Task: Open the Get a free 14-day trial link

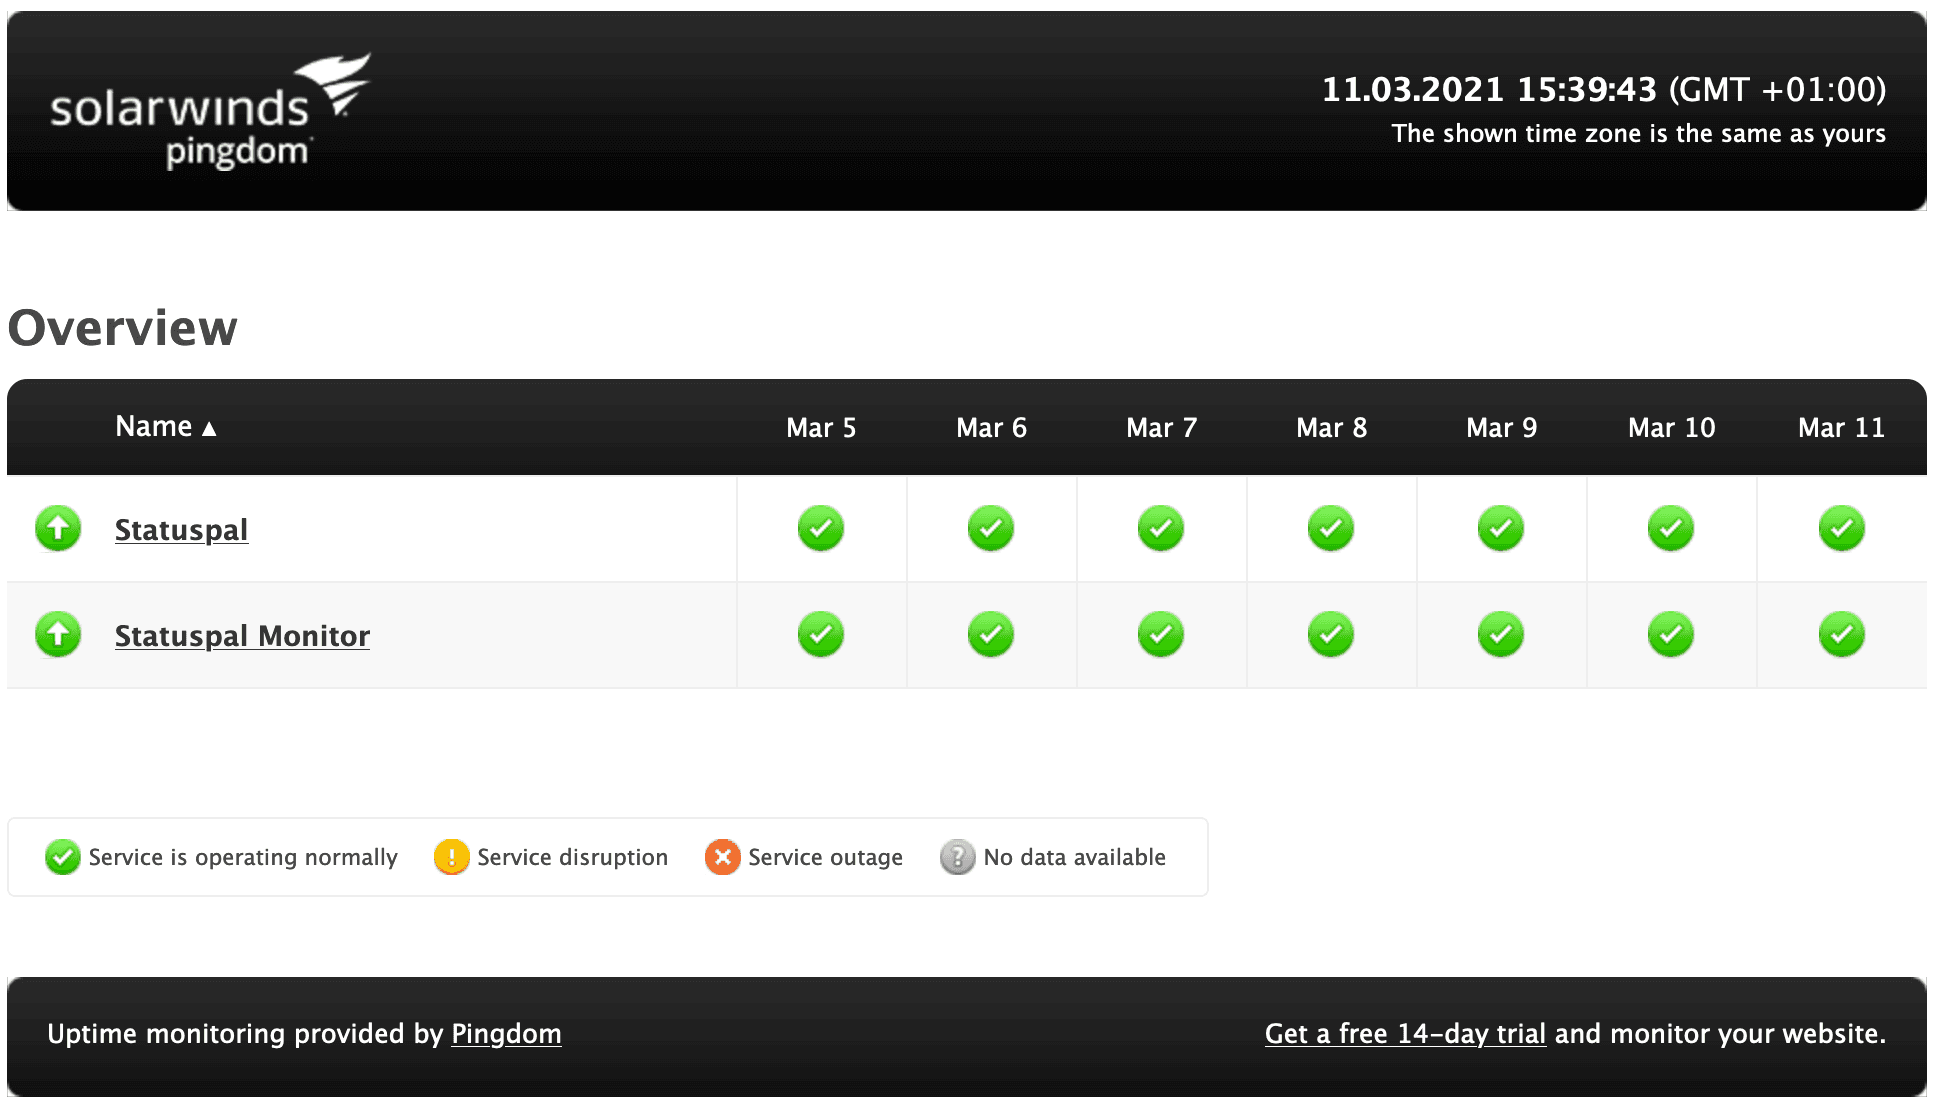Action: click(1405, 1034)
